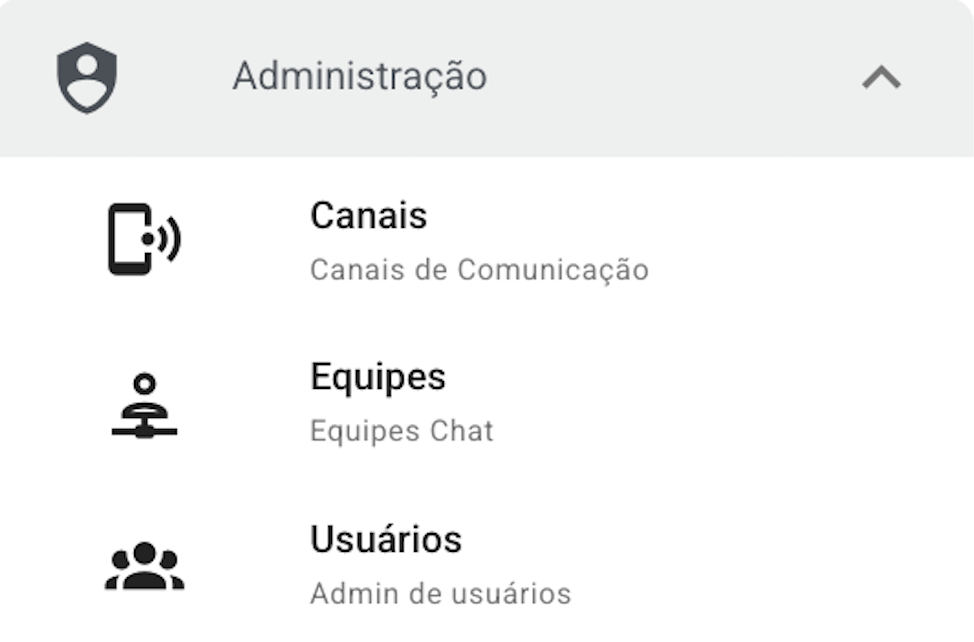Click the Administração header label
This screenshot has height=642, width=974.
pos(359,77)
